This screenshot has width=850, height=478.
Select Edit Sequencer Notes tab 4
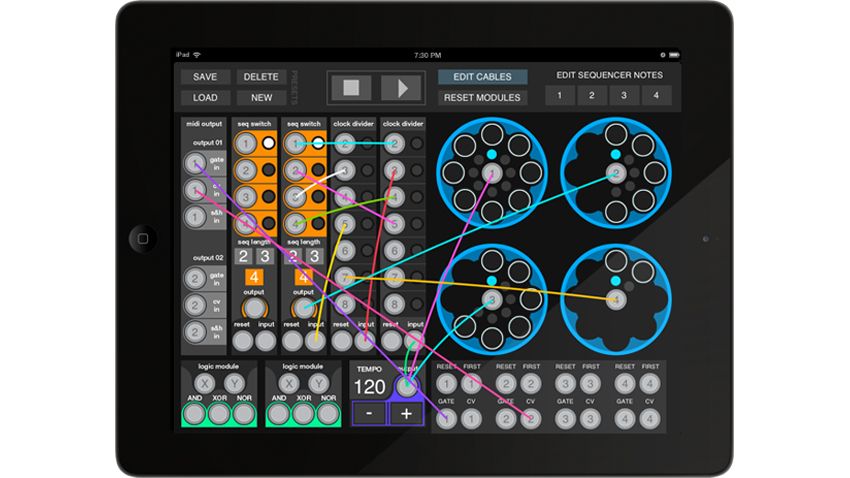(x=656, y=95)
